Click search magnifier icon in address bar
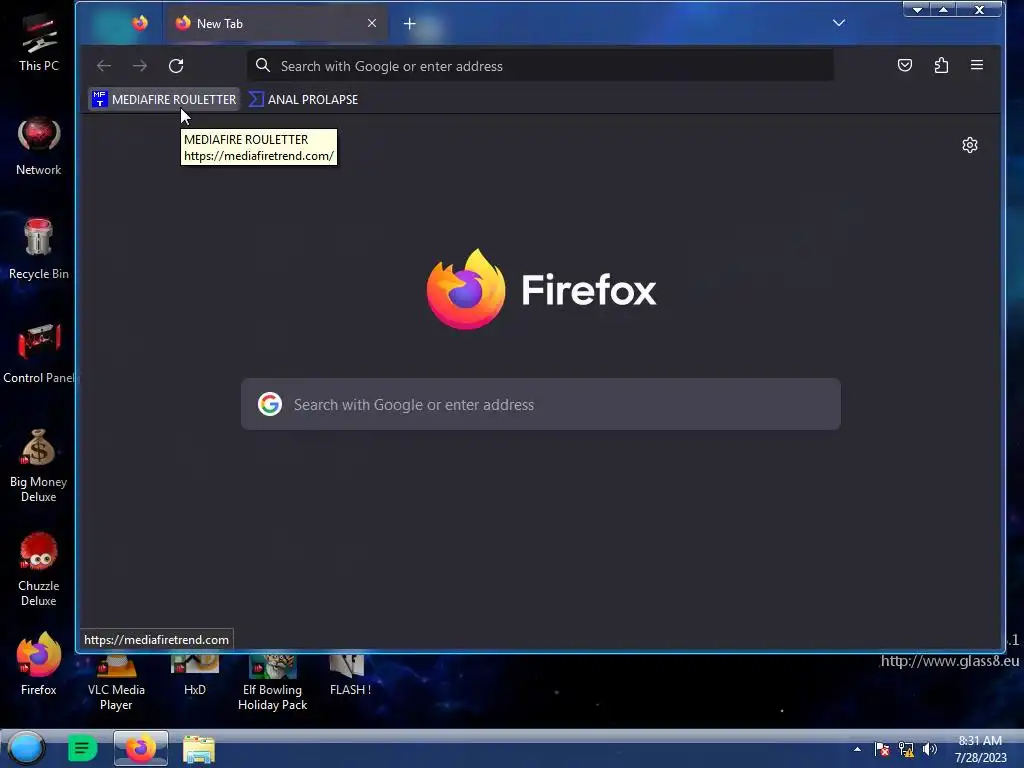Viewport: 1024px width, 768px height. click(x=263, y=65)
